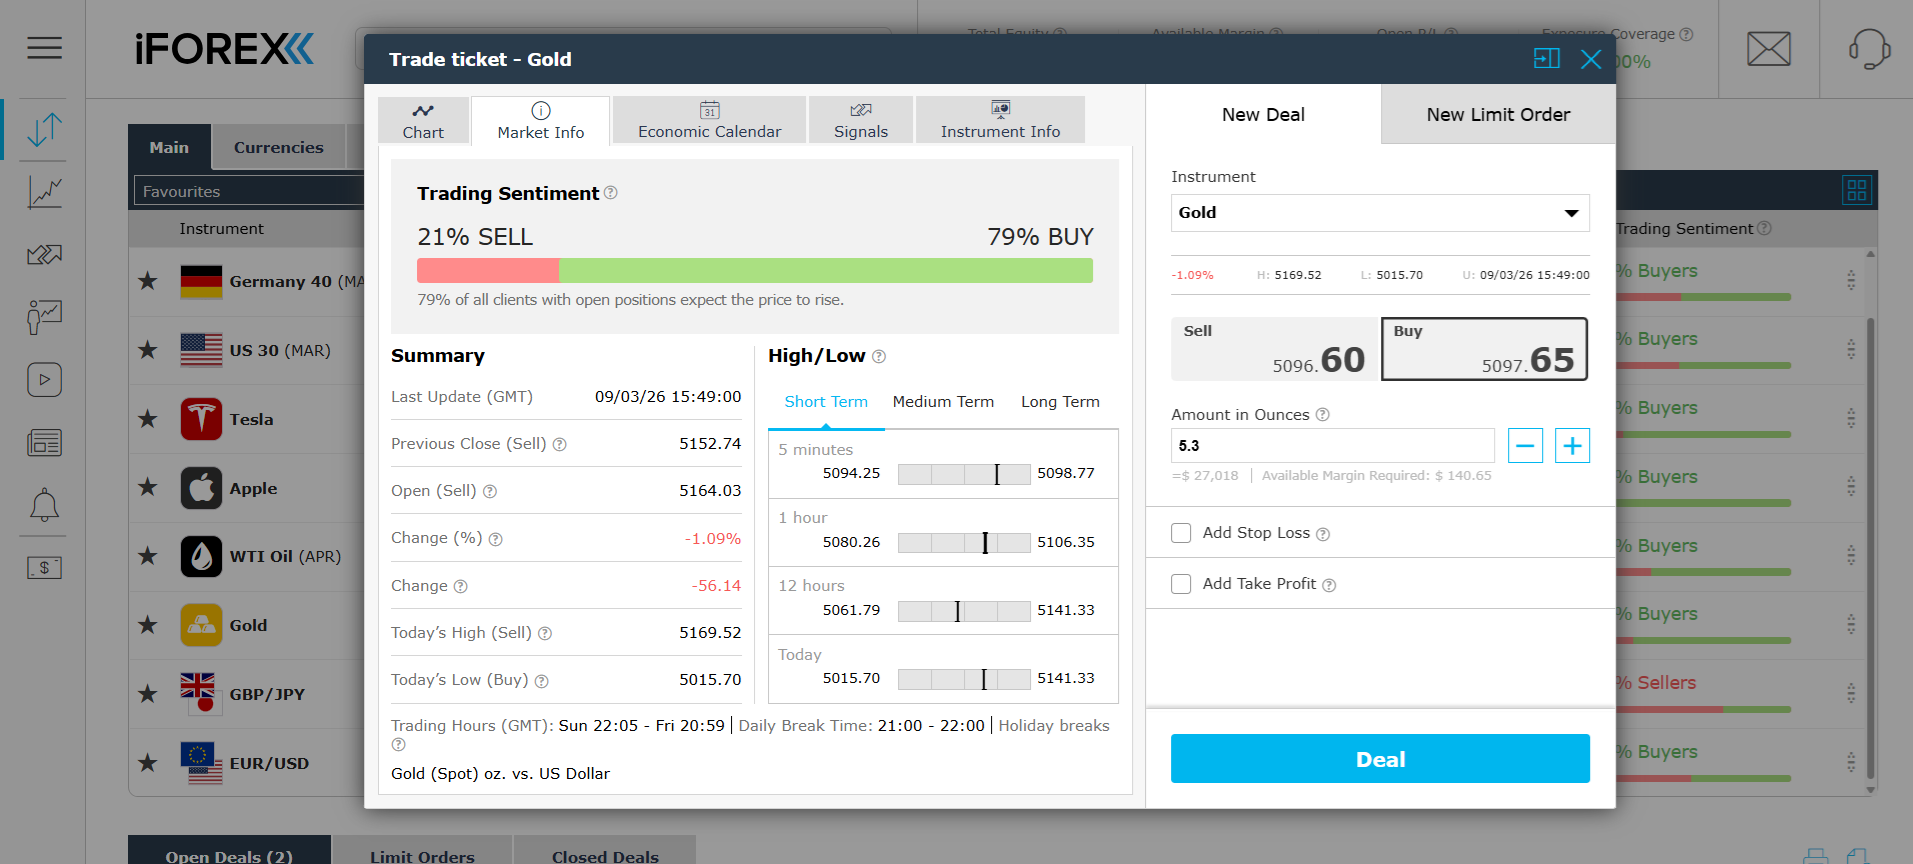Increase amount with the plus button

point(1572,446)
